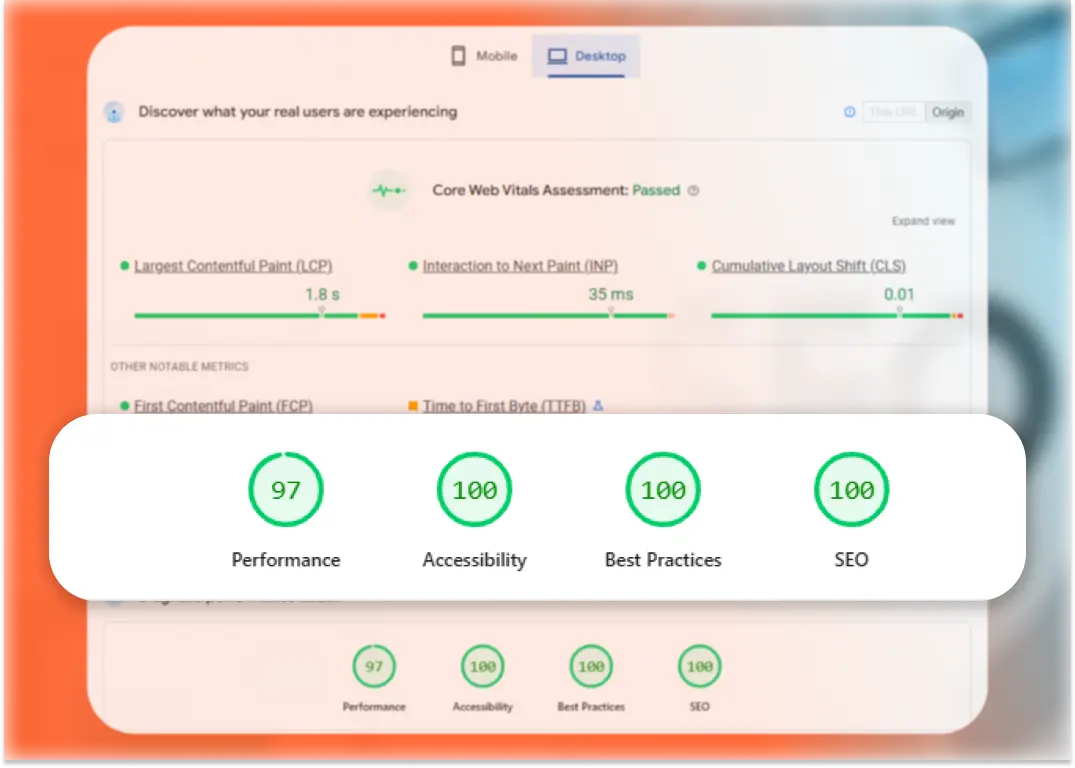Viewport: 1075px width, 768px height.
Task: Select the This URL toggle option
Action: click(893, 112)
